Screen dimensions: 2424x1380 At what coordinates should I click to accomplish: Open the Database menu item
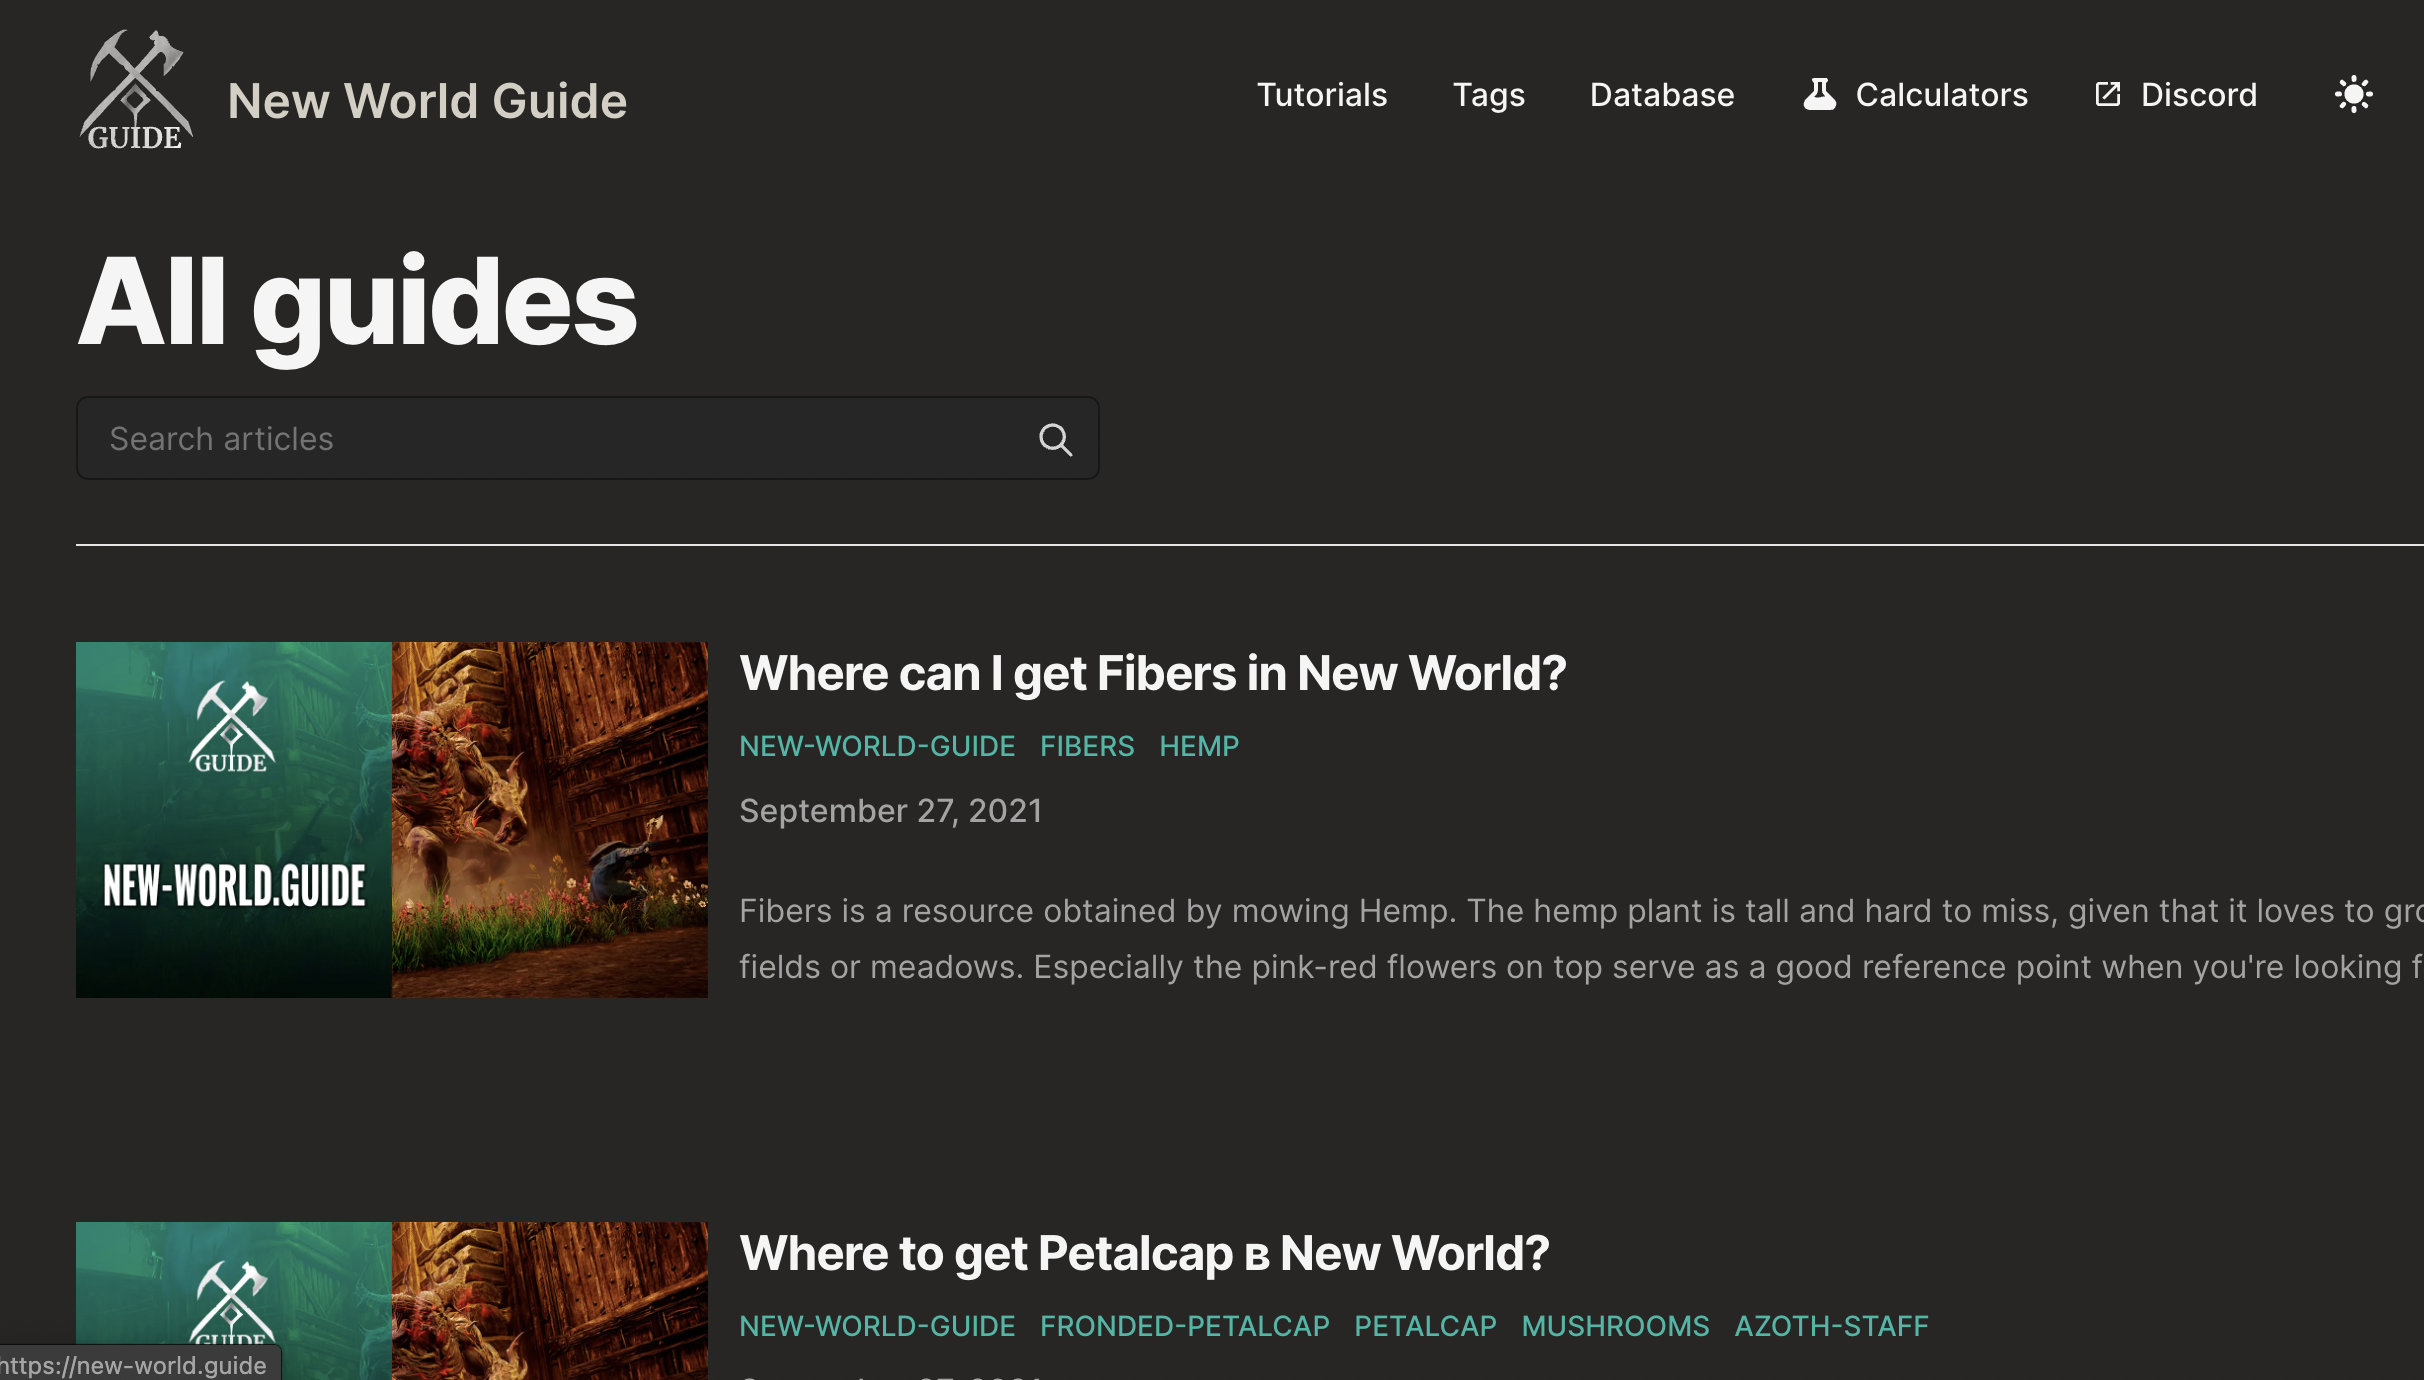(1662, 95)
